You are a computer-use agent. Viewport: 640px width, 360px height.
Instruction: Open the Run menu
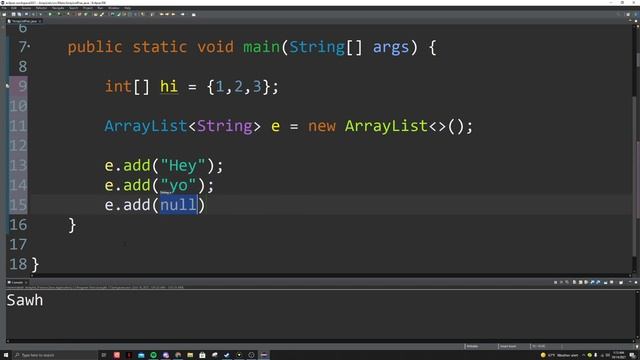coord(100,8)
